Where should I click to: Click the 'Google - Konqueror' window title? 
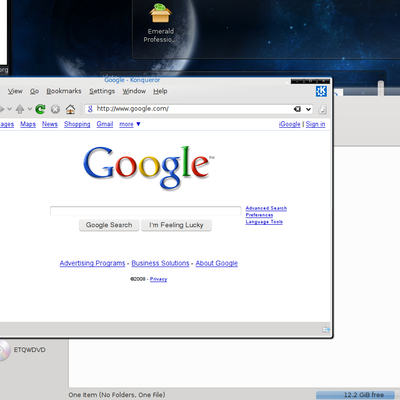coord(132,80)
